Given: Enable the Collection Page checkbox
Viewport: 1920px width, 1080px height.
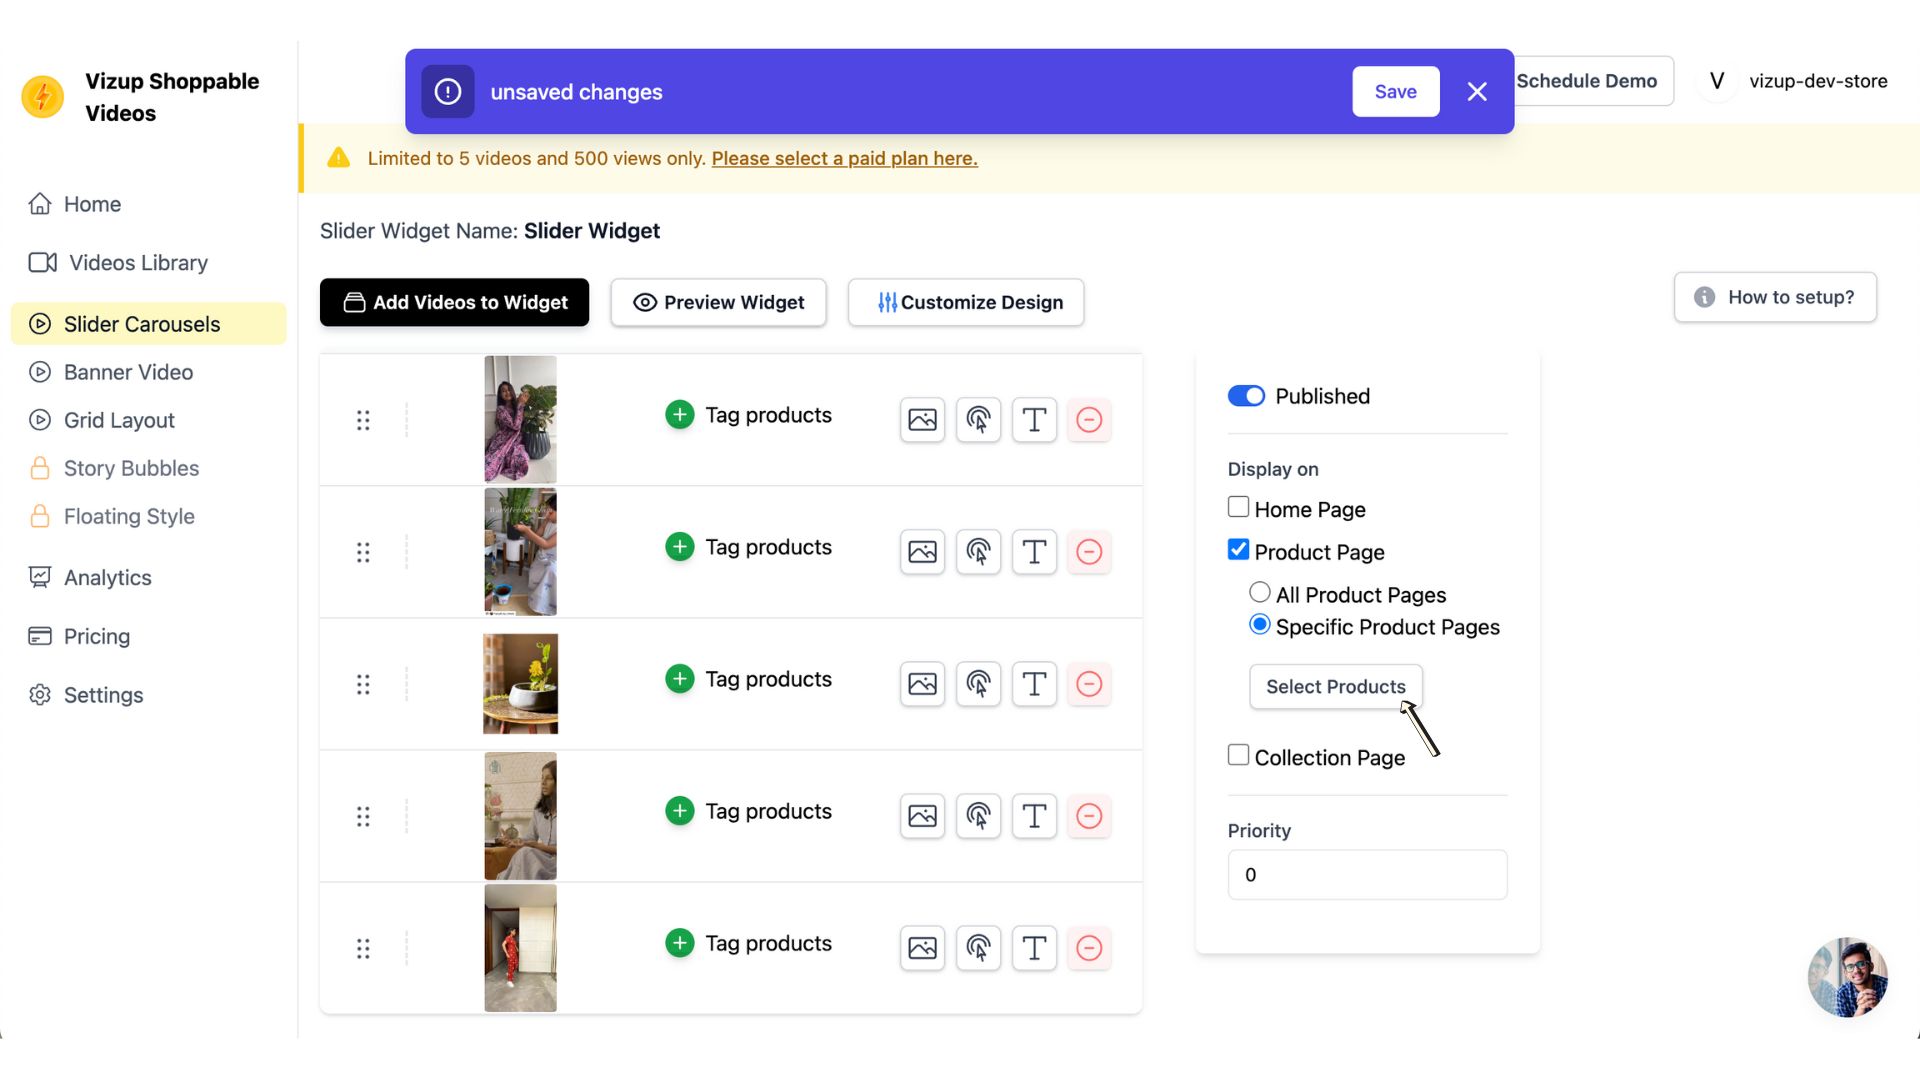Looking at the screenshot, I should point(1237,754).
